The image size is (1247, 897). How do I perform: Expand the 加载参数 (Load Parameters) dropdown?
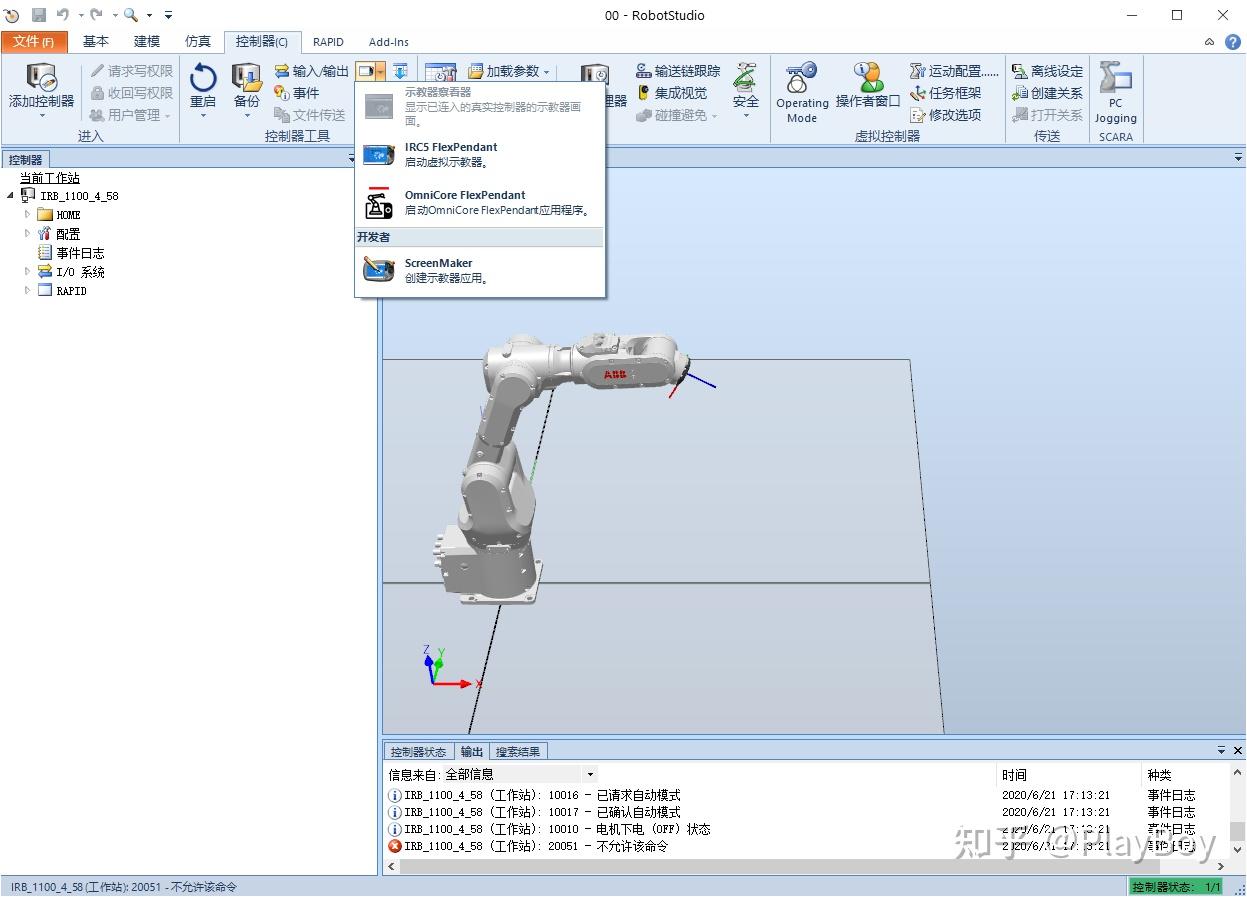[546, 71]
